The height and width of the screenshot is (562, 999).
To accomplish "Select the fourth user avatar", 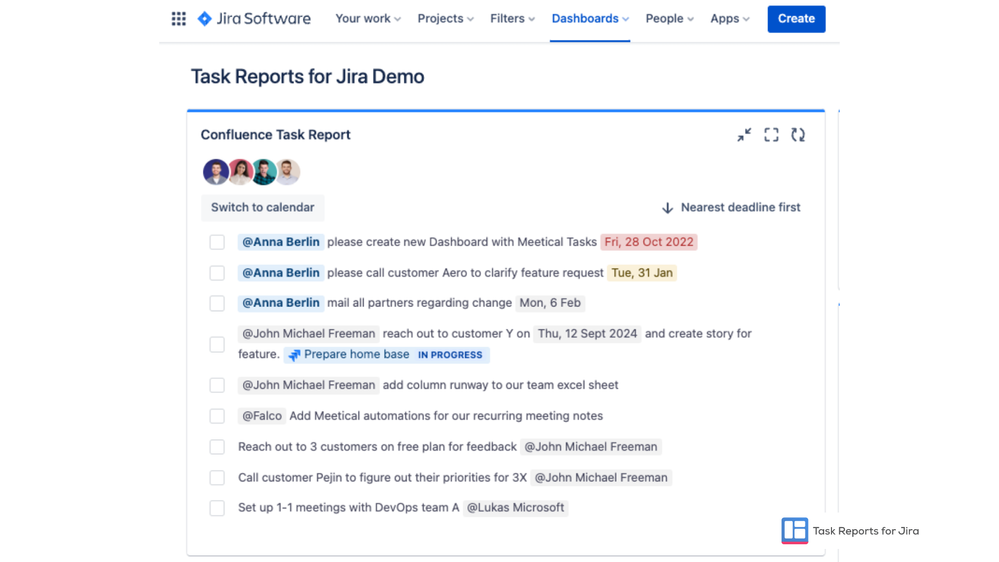I will 288,172.
